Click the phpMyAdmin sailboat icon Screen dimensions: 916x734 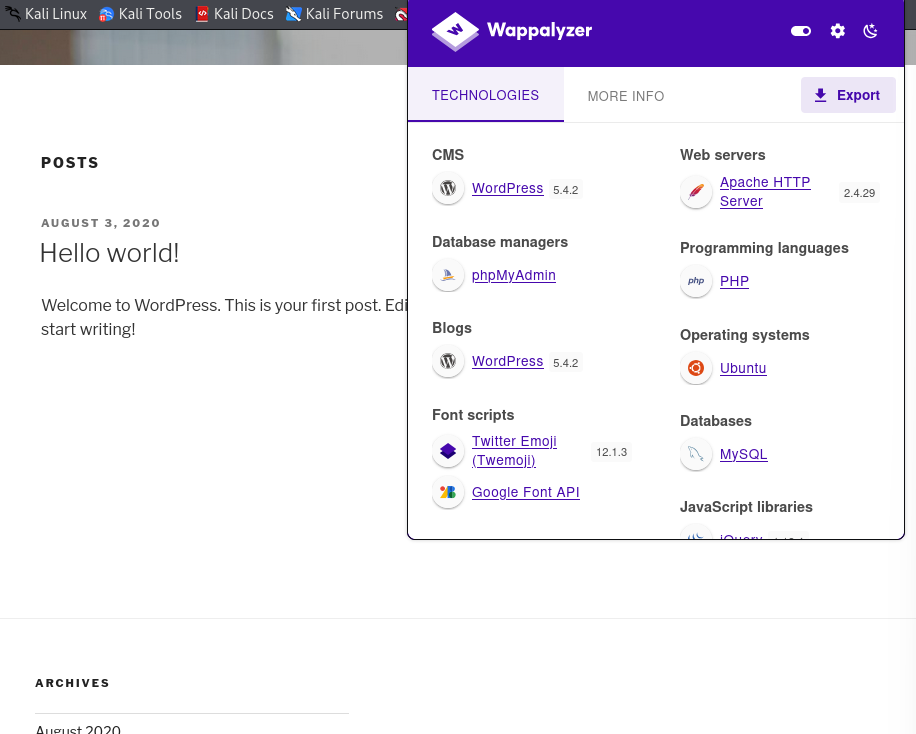coord(448,275)
